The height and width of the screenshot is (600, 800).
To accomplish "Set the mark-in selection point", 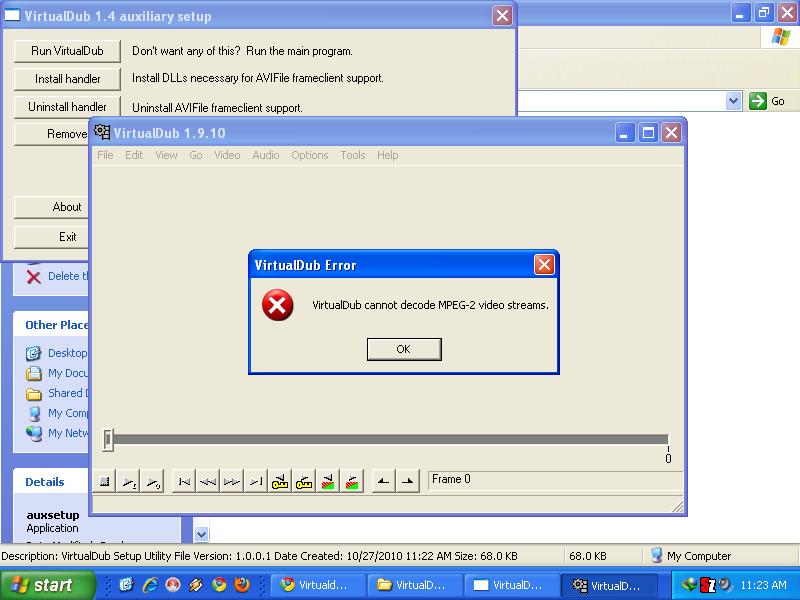I will pyautogui.click(x=383, y=481).
